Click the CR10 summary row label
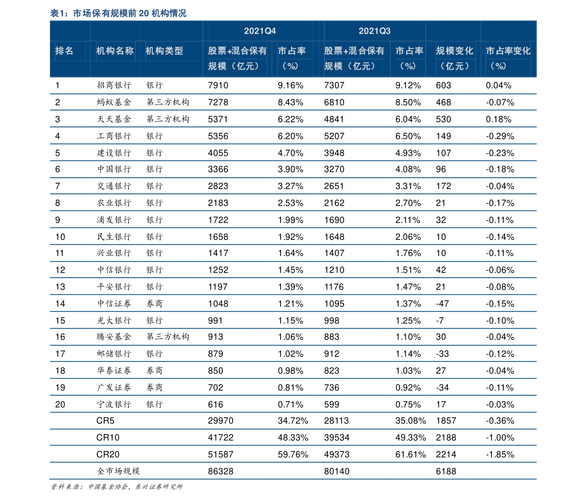The height and width of the screenshot is (500, 583). point(108,438)
